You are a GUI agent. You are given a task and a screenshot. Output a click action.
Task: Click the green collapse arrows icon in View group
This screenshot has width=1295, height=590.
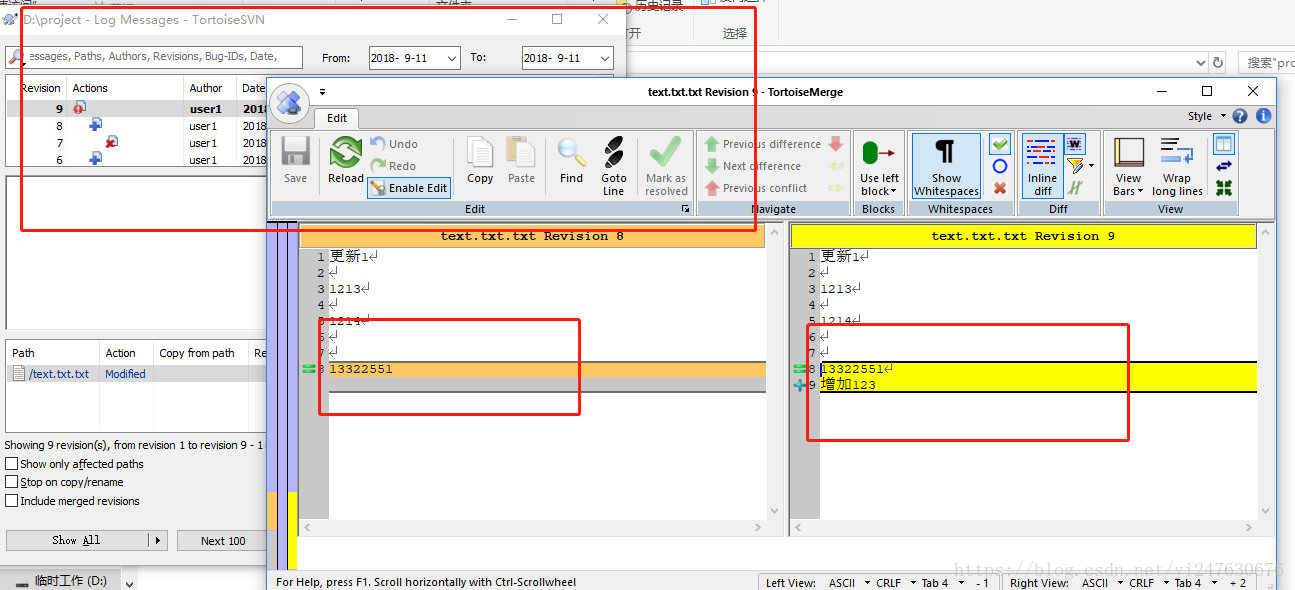coord(1224,188)
